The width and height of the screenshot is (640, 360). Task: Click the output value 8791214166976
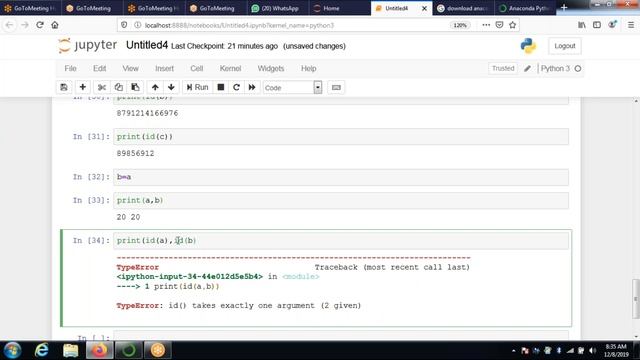(x=147, y=113)
